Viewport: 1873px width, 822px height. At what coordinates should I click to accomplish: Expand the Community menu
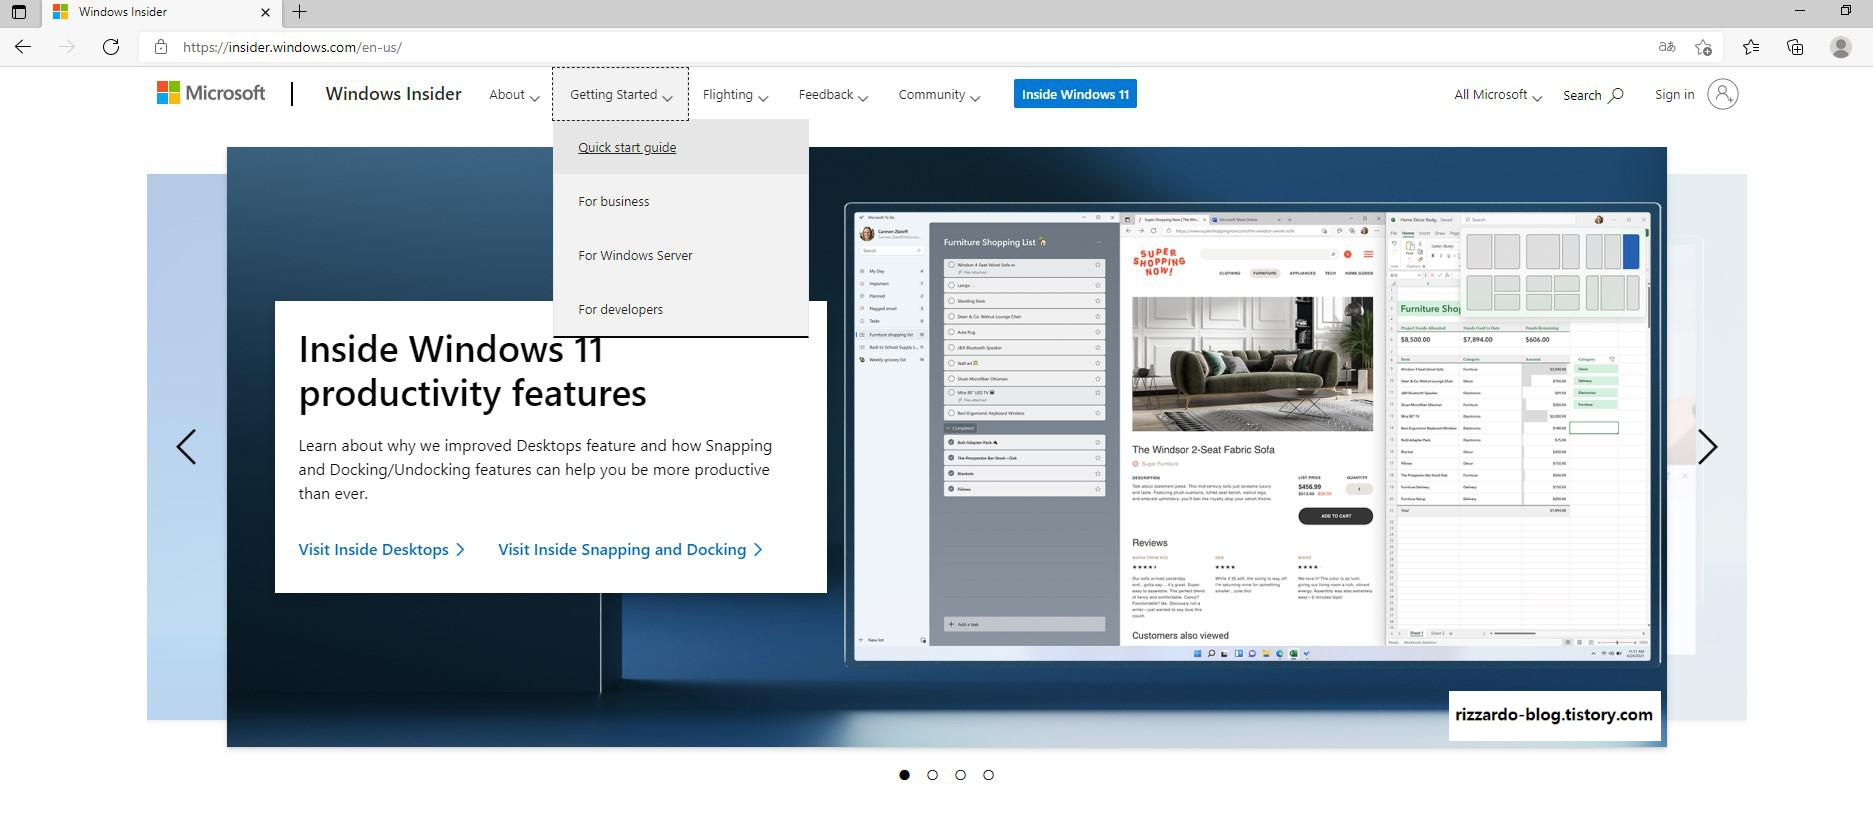point(939,94)
